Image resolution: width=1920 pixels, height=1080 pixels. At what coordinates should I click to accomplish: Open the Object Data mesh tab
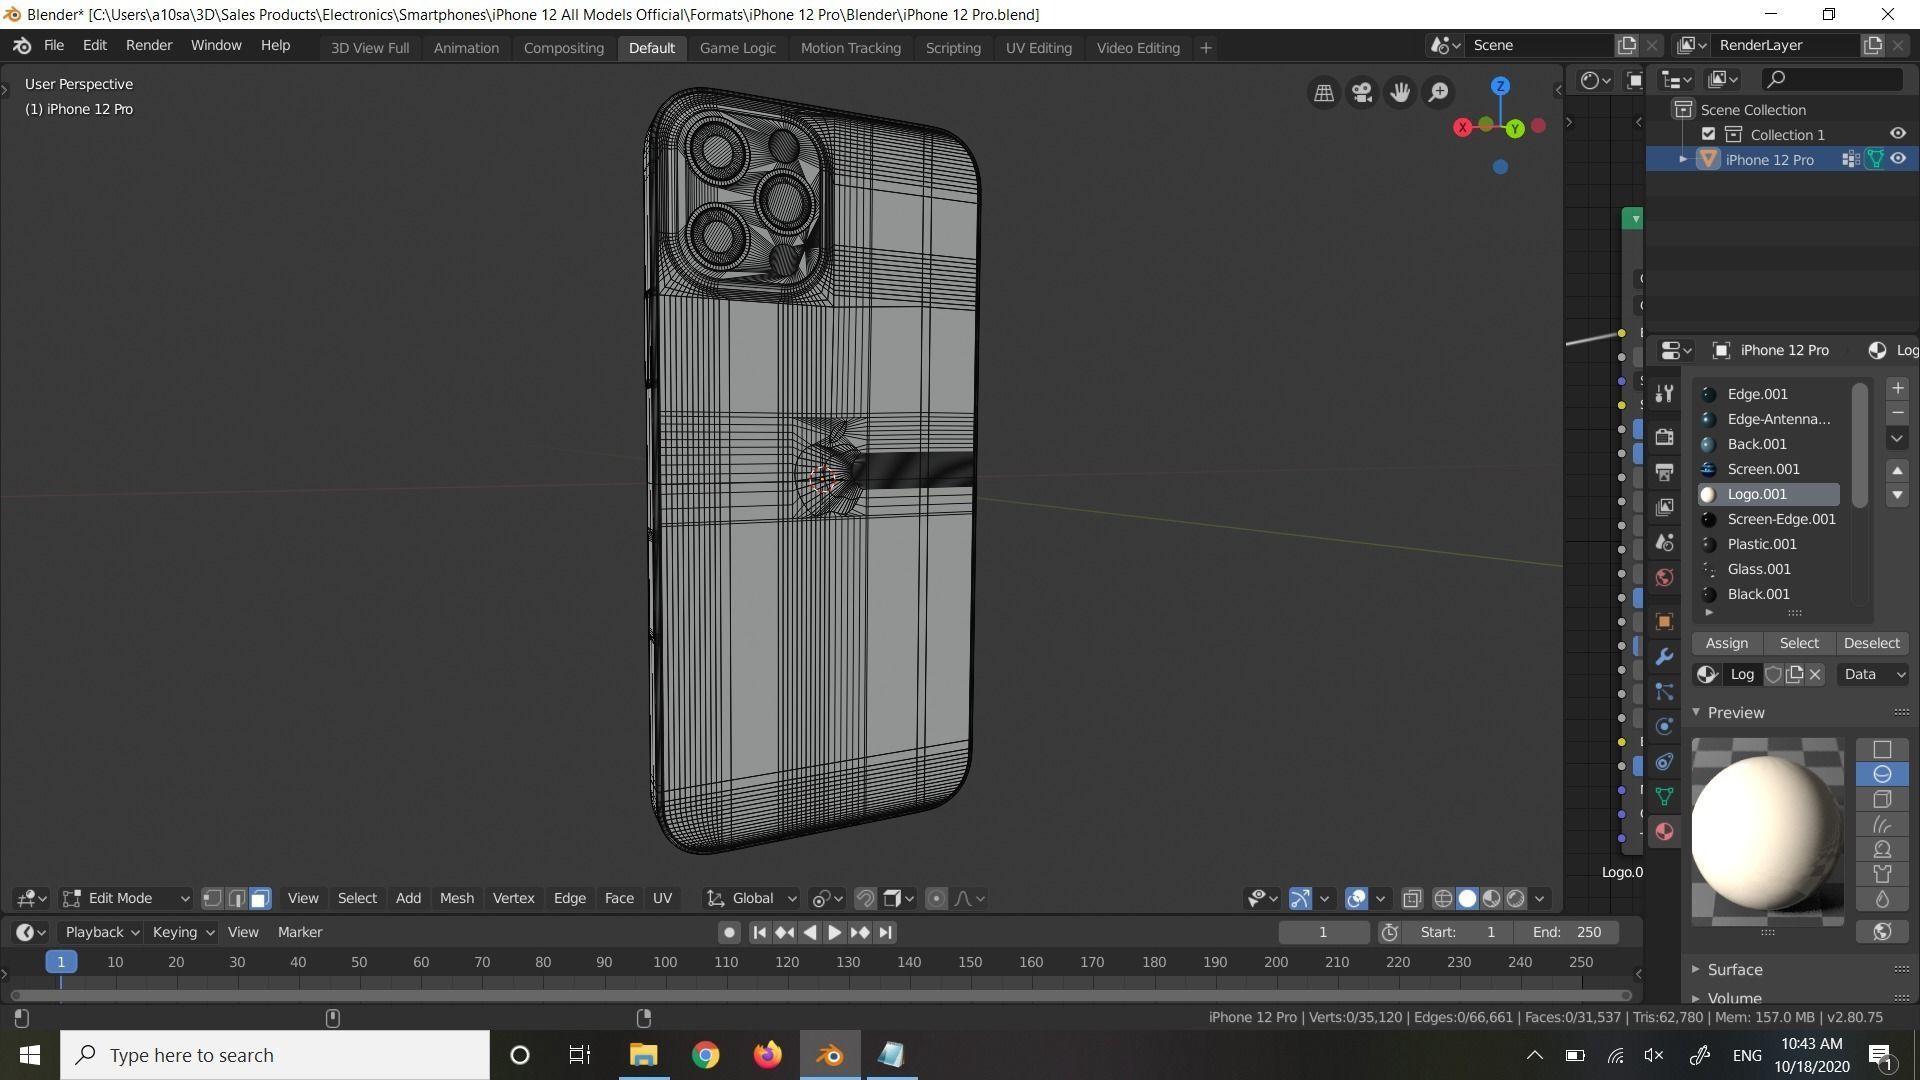tap(1664, 796)
